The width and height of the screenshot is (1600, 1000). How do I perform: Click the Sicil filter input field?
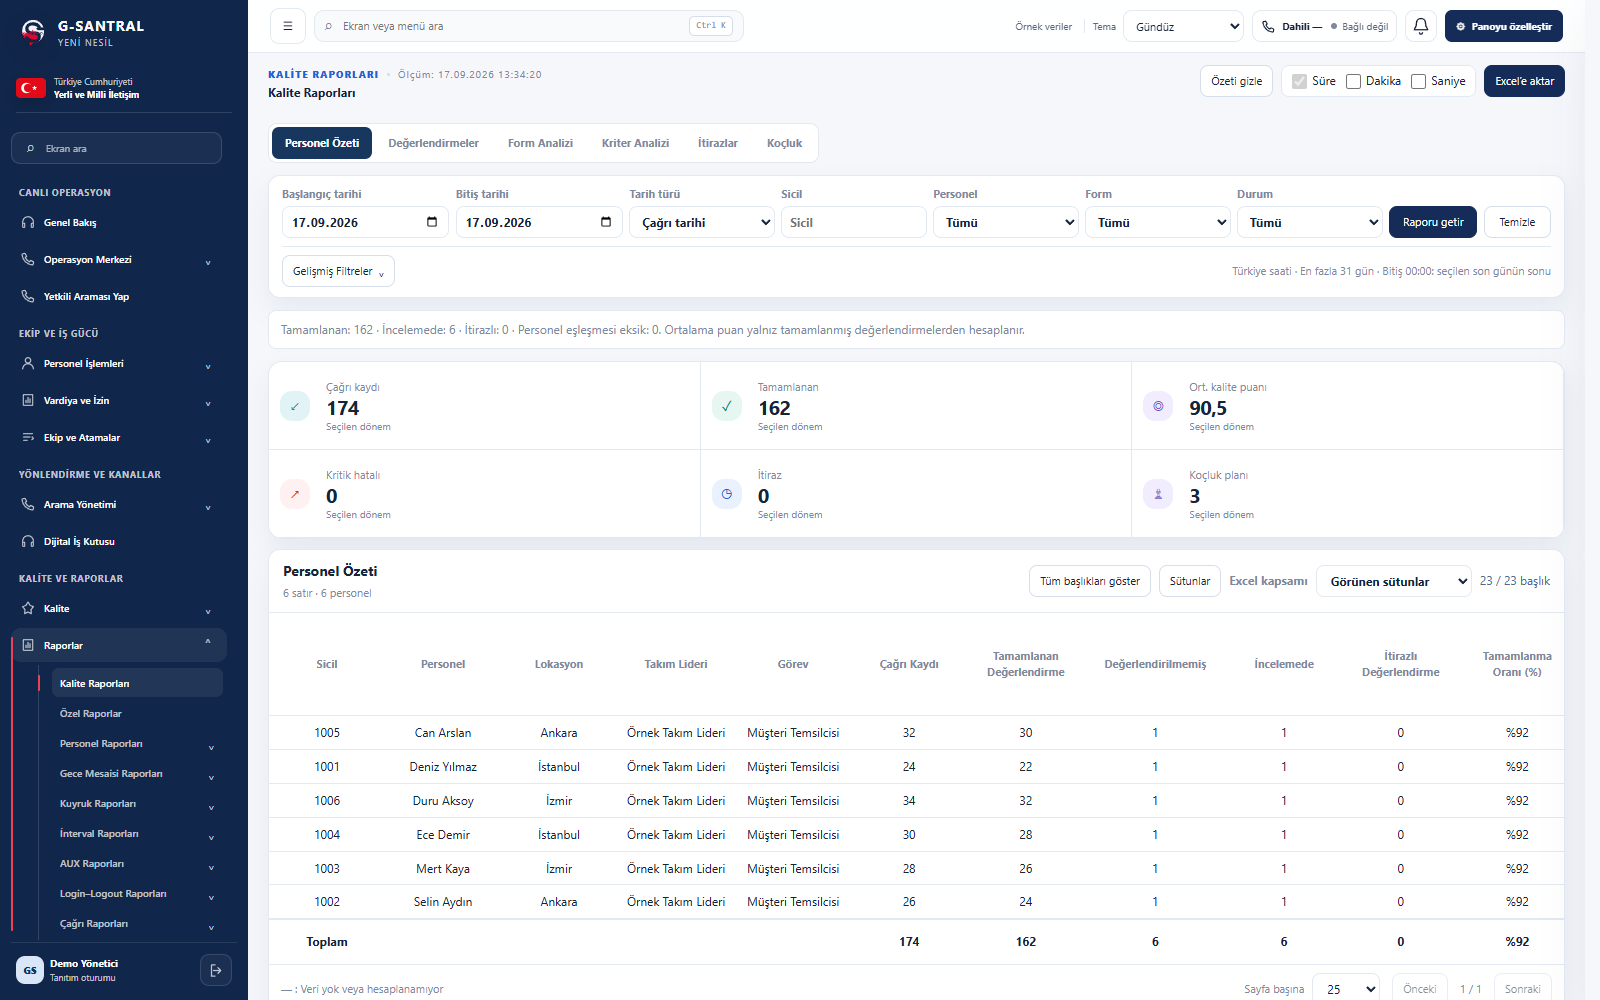click(x=853, y=222)
